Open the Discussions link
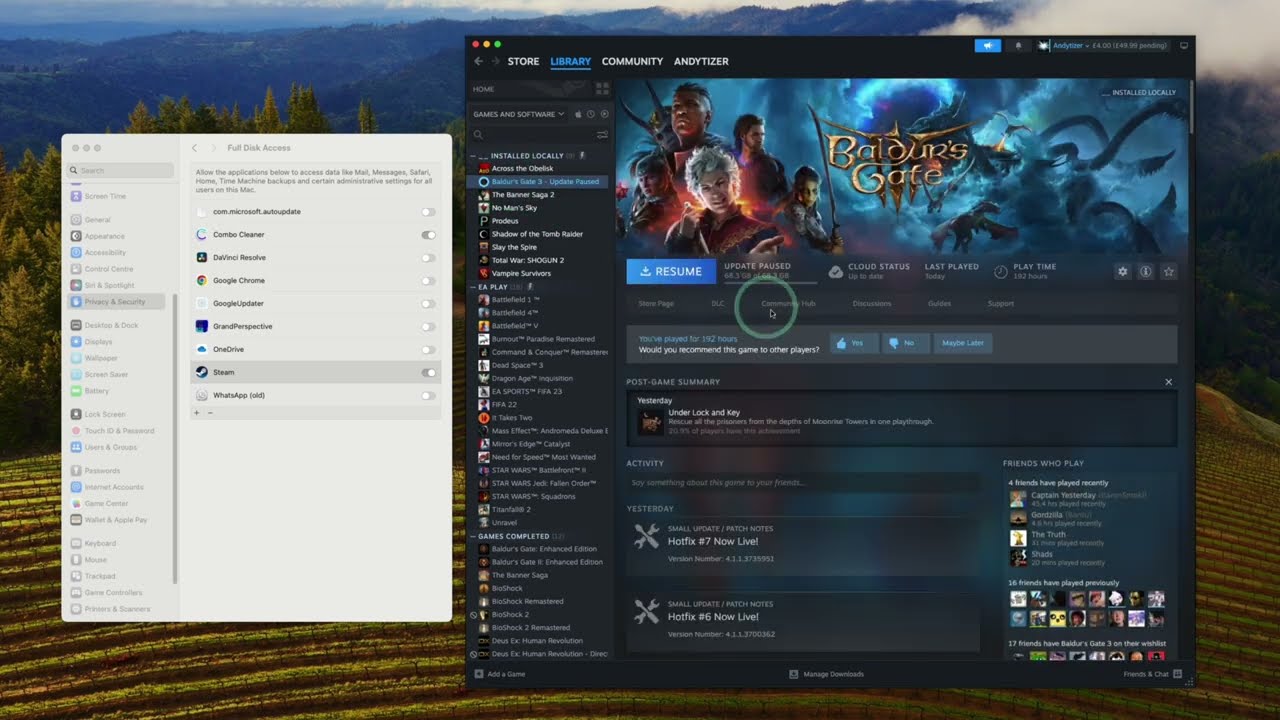The height and width of the screenshot is (720, 1280). (872, 303)
